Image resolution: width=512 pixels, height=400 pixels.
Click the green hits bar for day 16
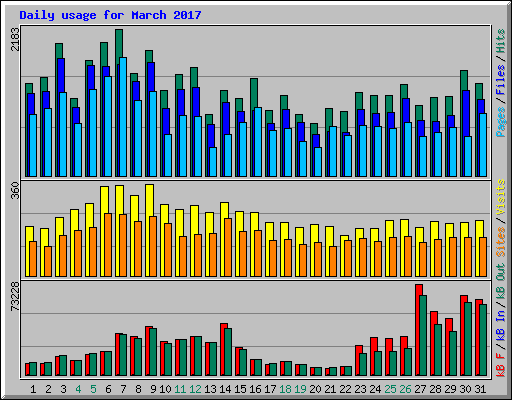coord(254,93)
